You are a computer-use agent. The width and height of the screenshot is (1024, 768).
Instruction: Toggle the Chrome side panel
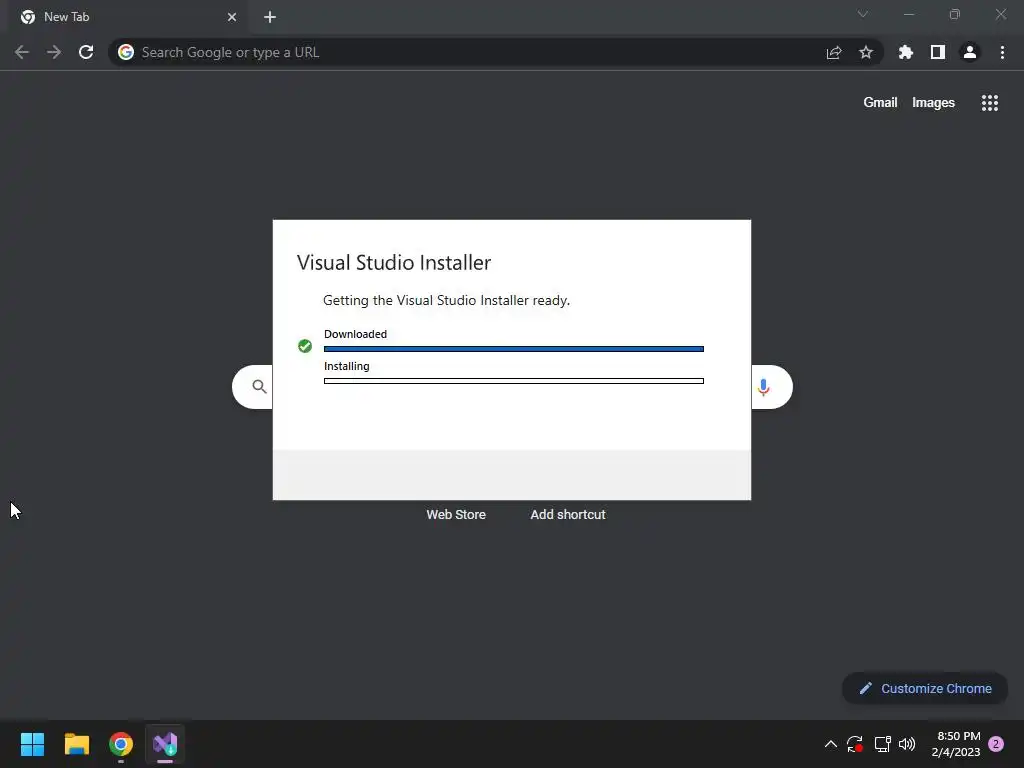(938, 52)
